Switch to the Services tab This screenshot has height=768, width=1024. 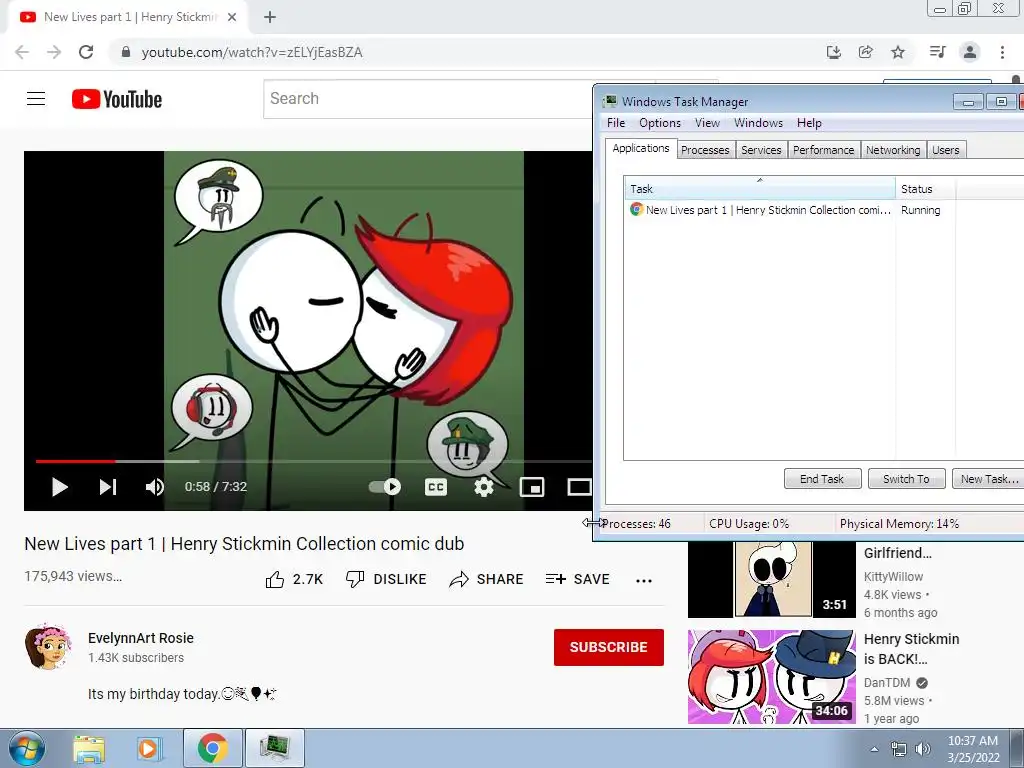click(x=761, y=150)
